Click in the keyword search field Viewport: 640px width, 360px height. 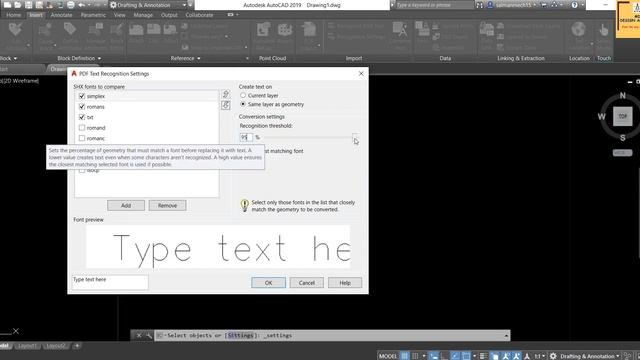click(434, 5)
